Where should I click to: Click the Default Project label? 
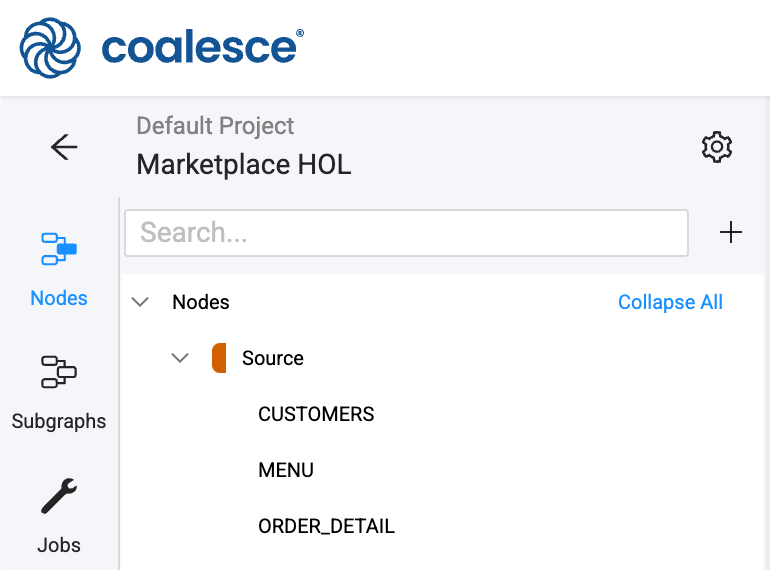[215, 126]
